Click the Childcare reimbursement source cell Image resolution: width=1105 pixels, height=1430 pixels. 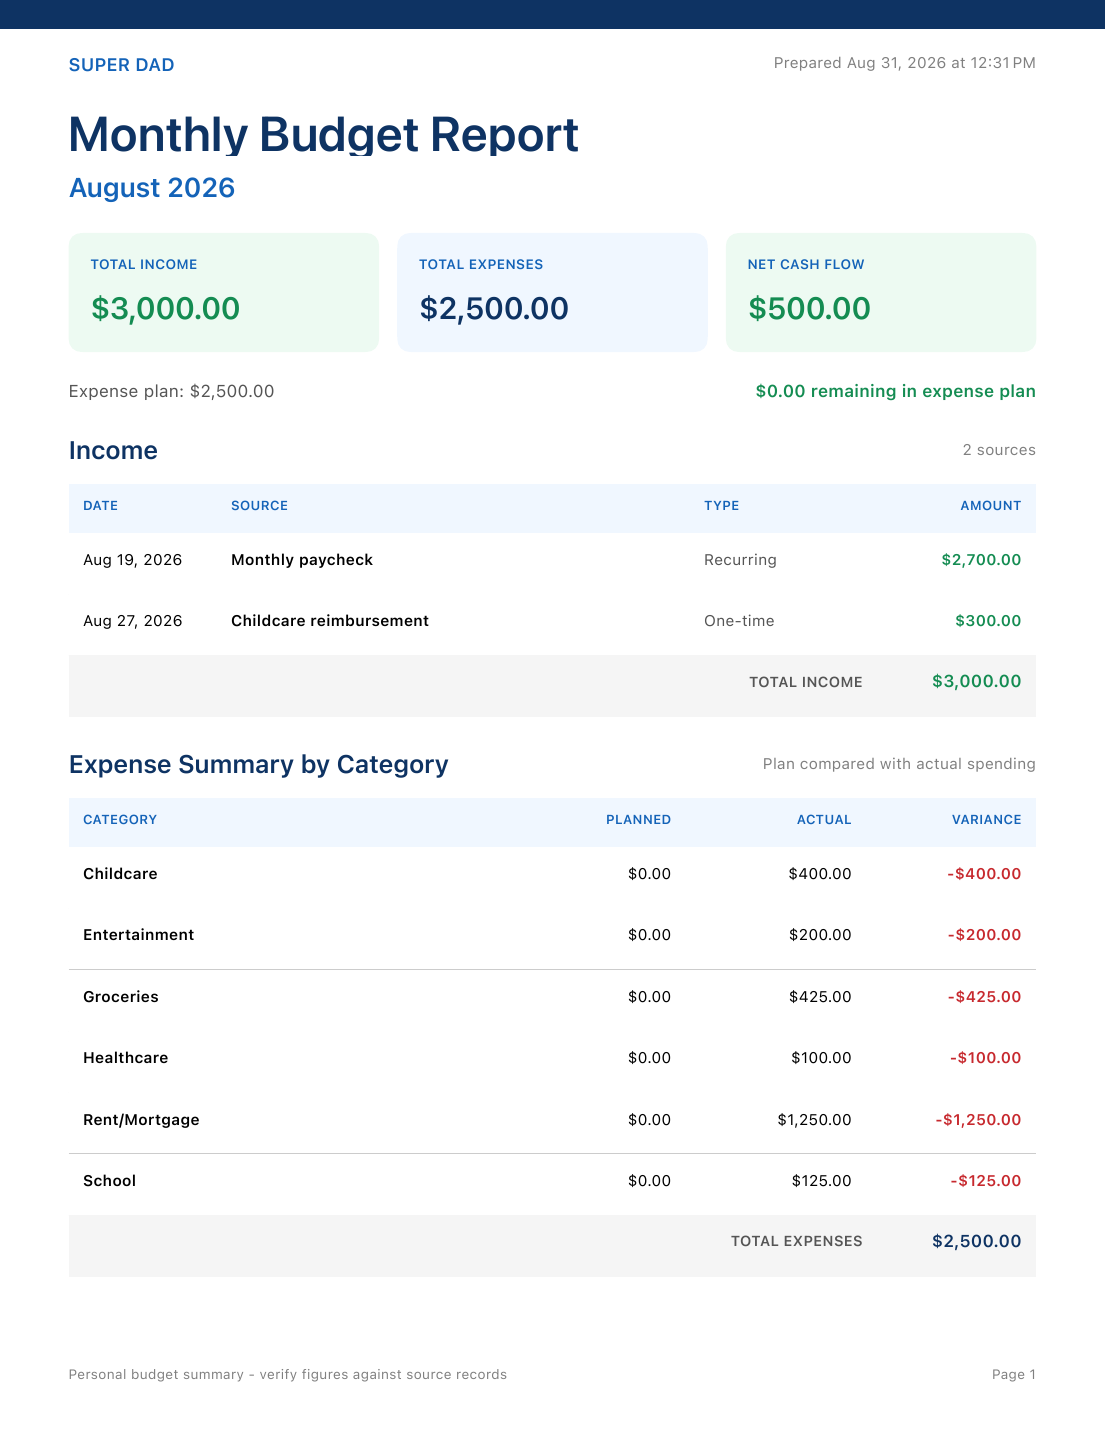tap(330, 621)
